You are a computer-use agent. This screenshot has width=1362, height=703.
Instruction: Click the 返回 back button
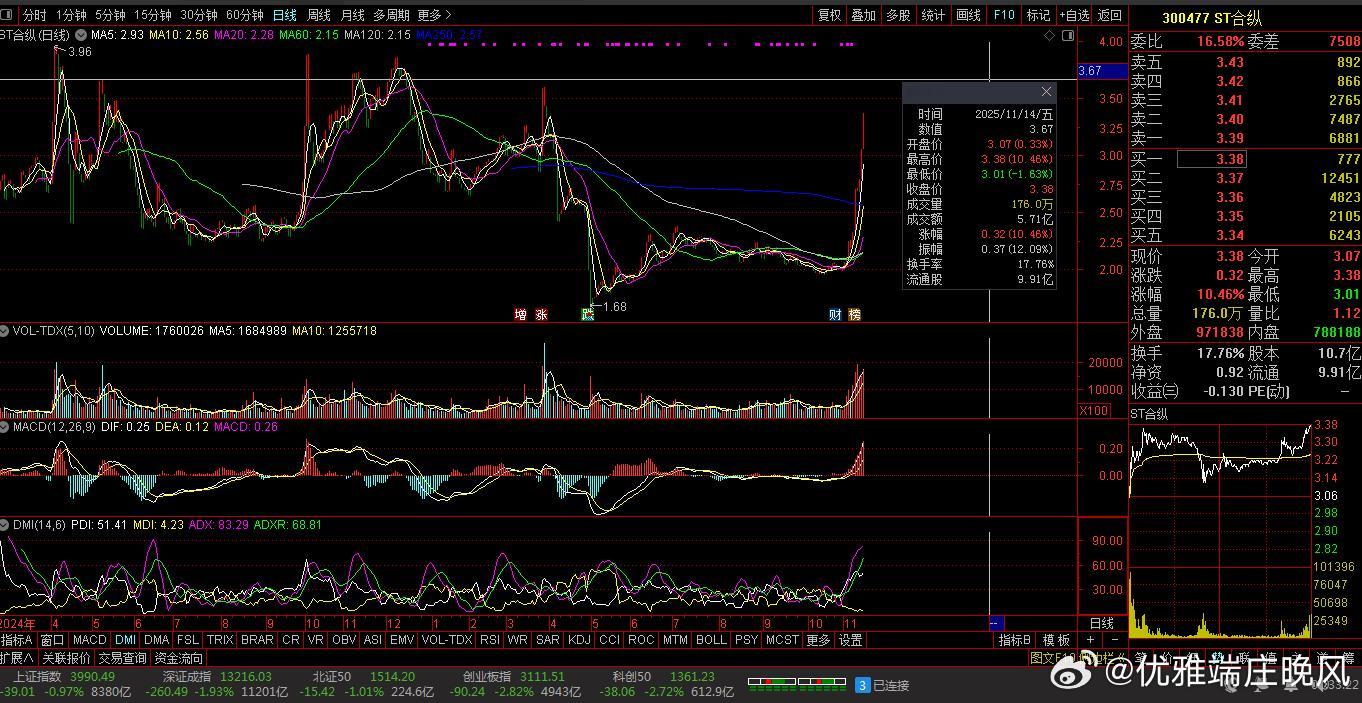tap(1110, 15)
